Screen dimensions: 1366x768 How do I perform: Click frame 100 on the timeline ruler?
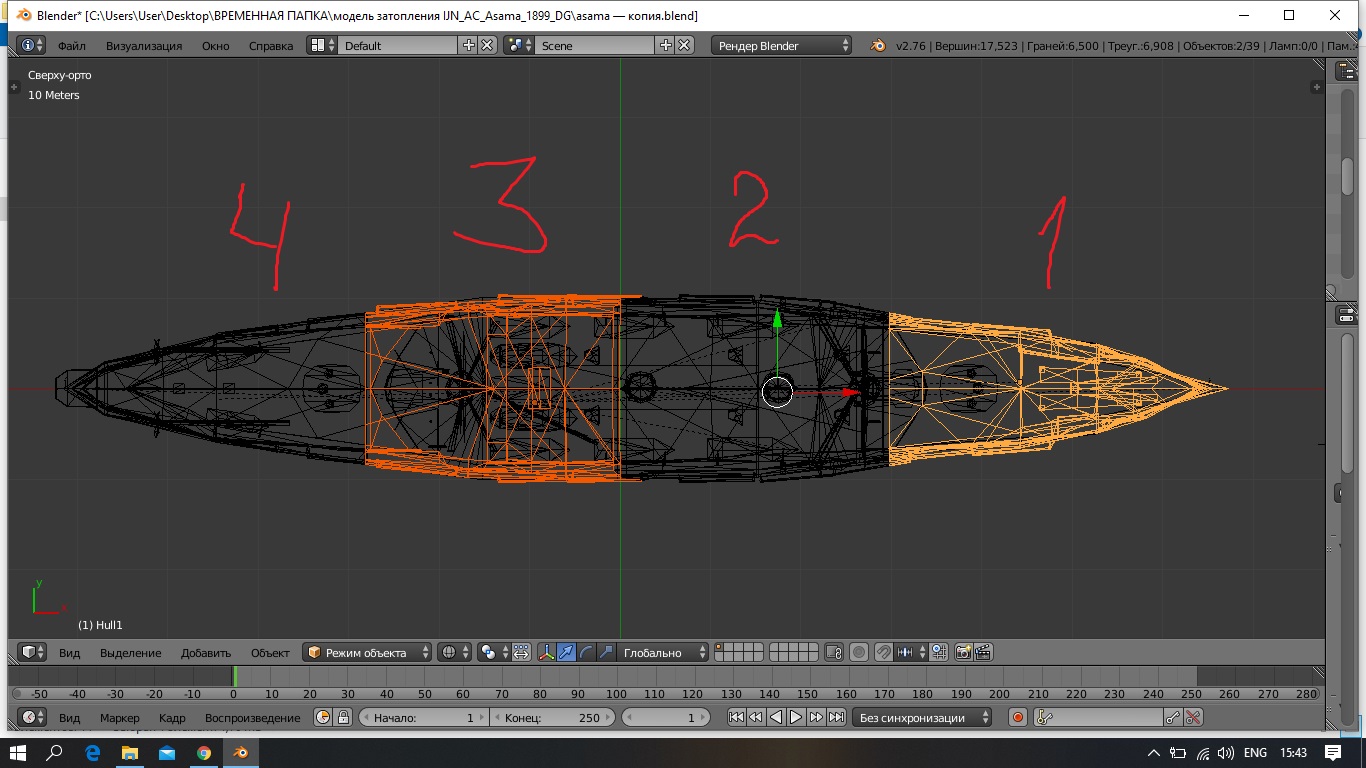(x=616, y=694)
